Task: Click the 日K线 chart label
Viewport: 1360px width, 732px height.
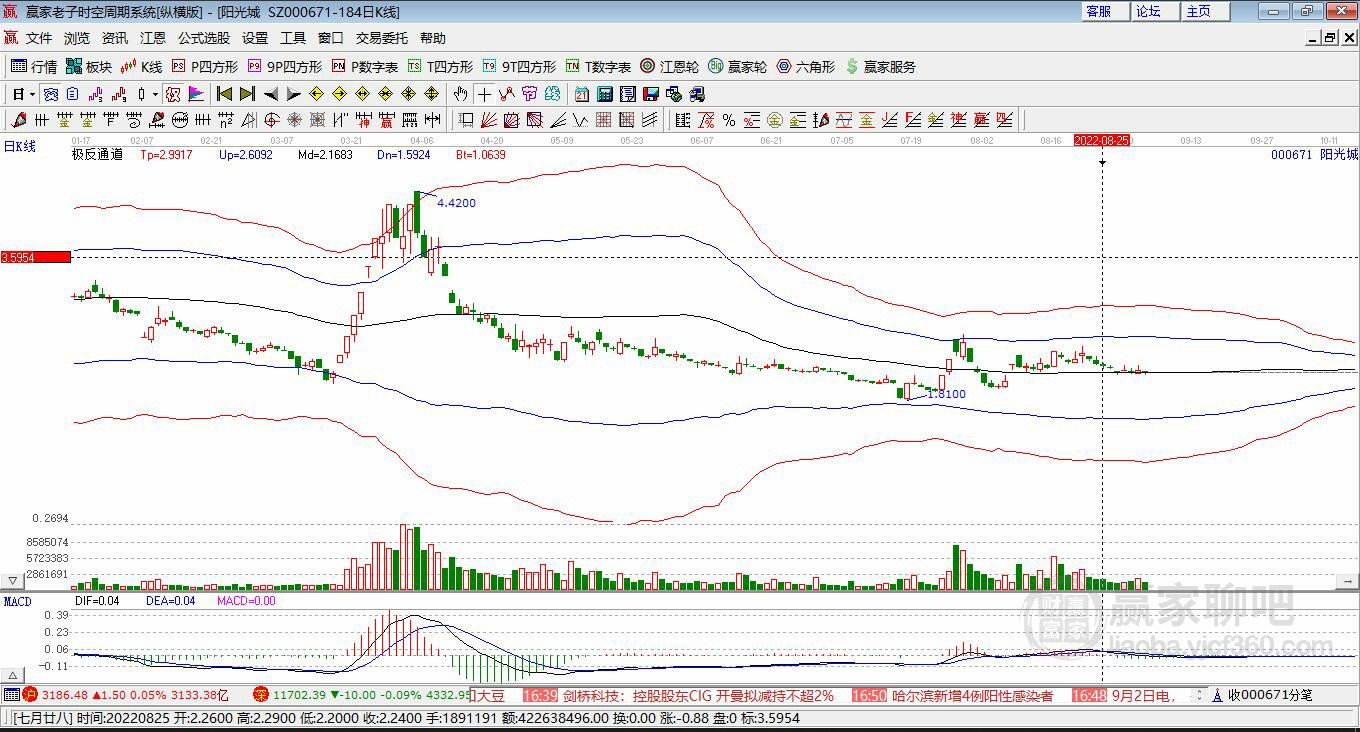Action: (x=20, y=147)
